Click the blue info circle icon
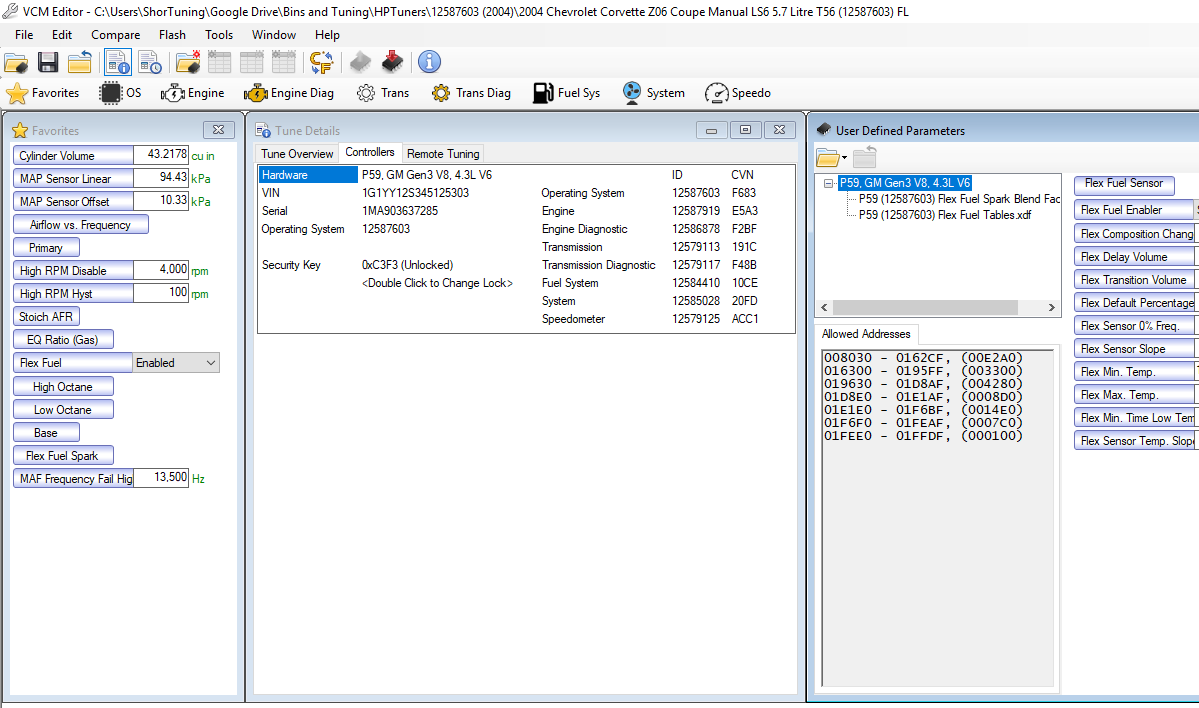 429,62
